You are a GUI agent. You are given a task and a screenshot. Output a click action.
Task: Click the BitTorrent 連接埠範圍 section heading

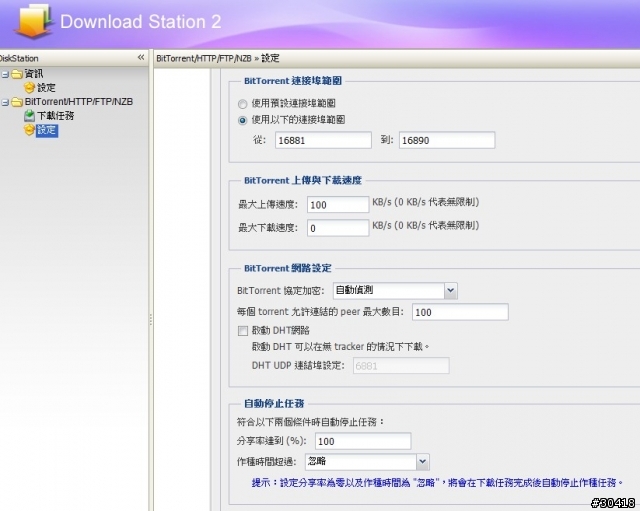pos(293,81)
